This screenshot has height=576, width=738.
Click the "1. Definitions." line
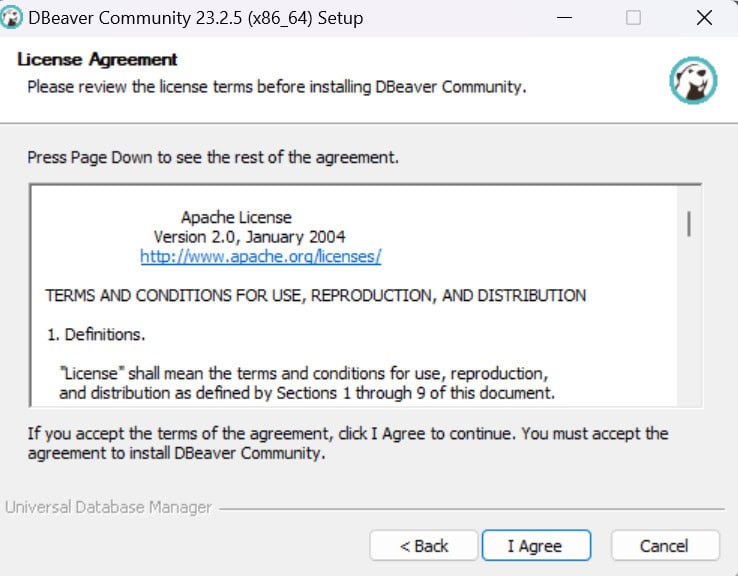(96, 334)
